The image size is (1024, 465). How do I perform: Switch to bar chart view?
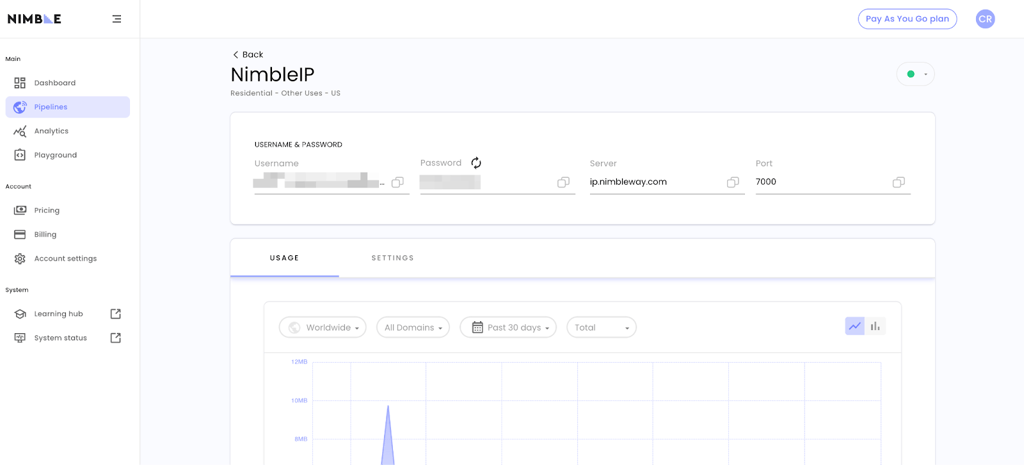click(x=875, y=326)
